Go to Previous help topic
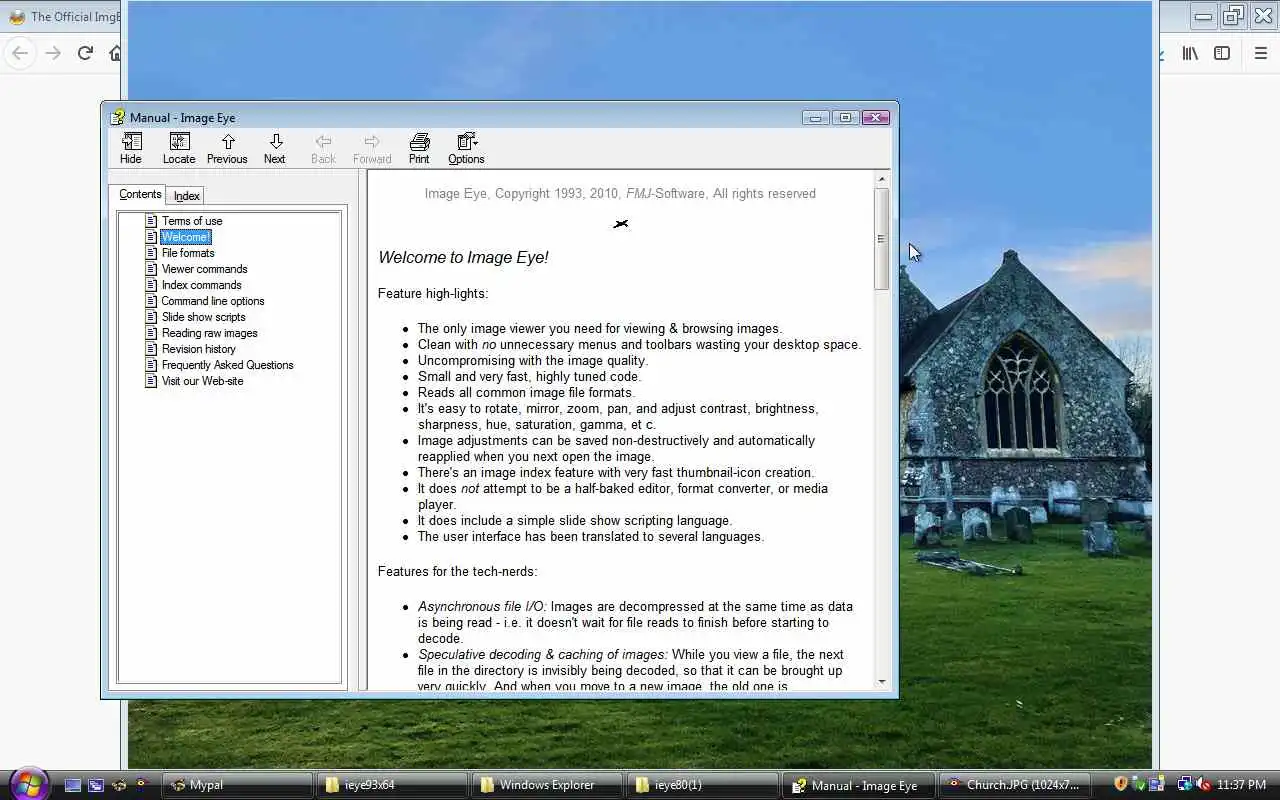Viewport: 1280px width, 800px height. (227, 148)
